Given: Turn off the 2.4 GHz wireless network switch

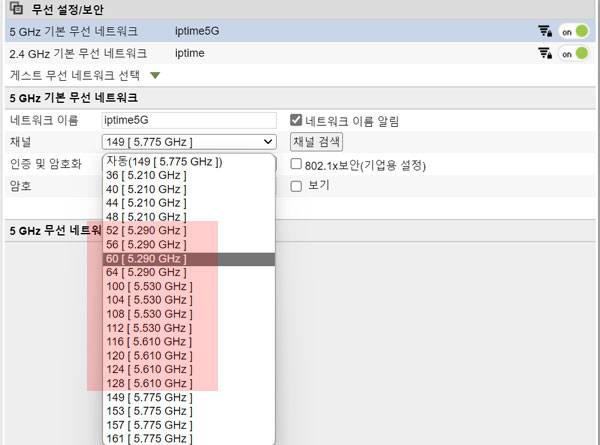Looking at the screenshot, I should [574, 53].
